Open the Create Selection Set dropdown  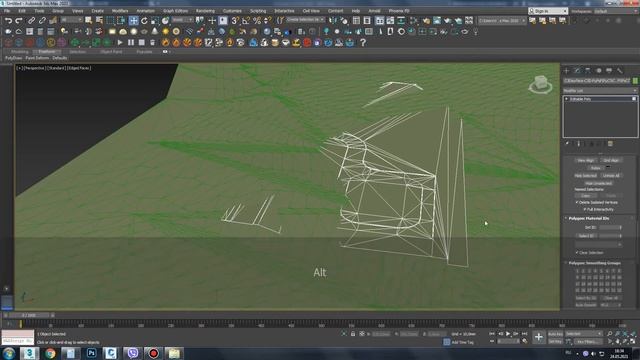tap(305, 20)
